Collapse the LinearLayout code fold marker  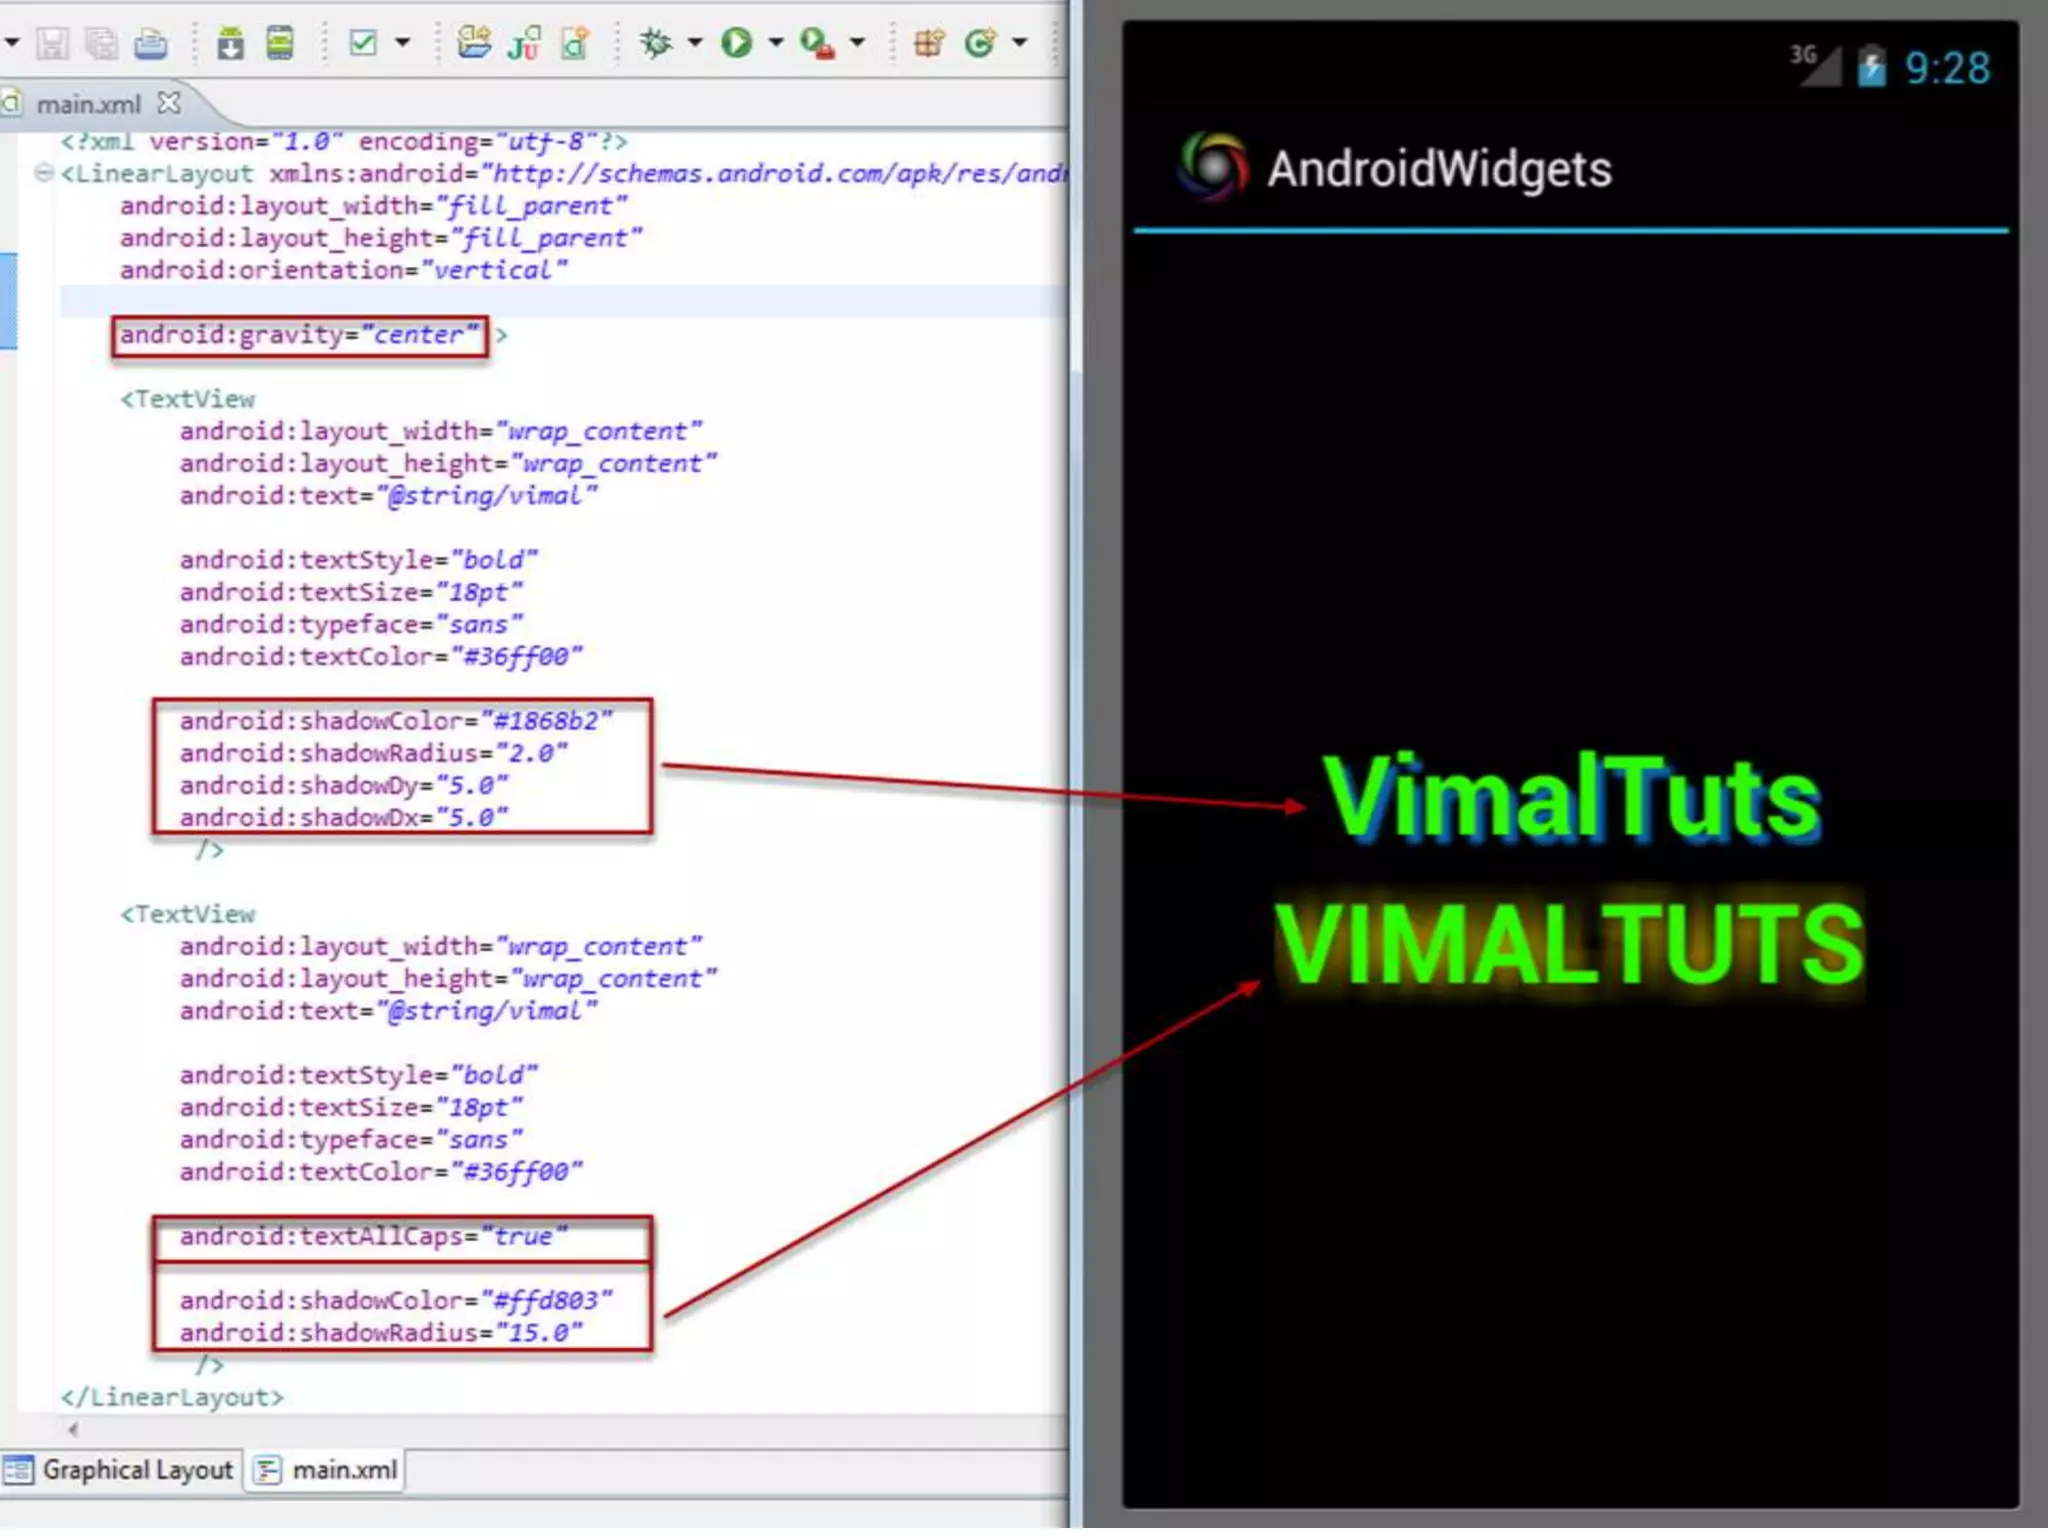coord(43,173)
